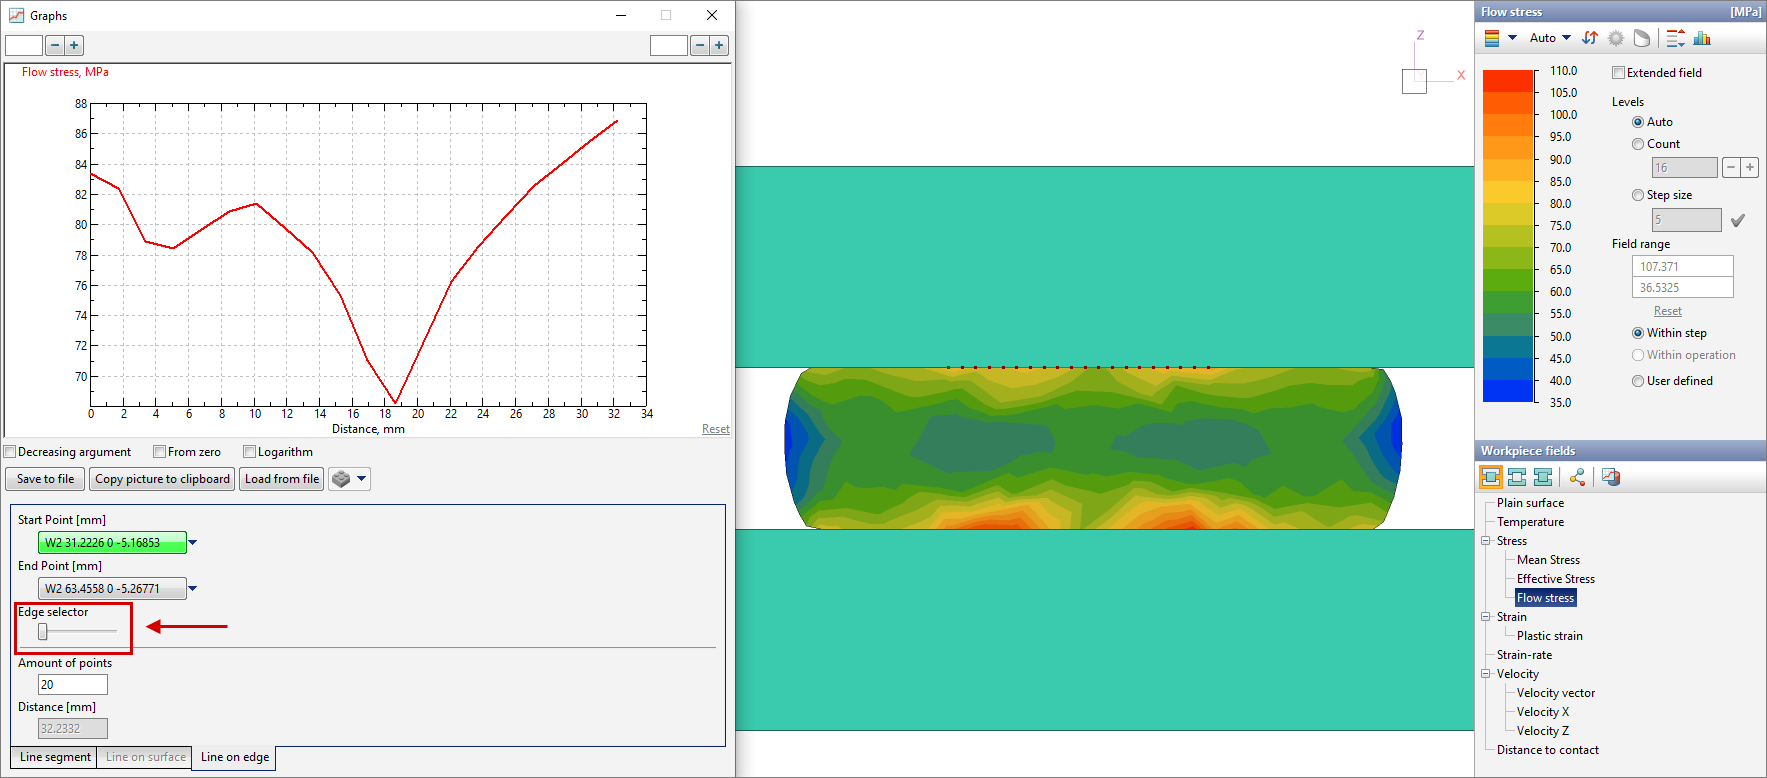Click the Edge selector slider handle

point(43,631)
